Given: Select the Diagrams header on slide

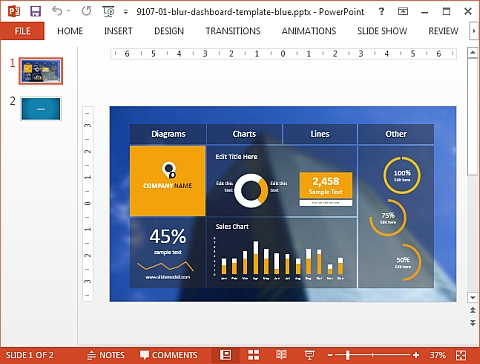Looking at the screenshot, I should coord(168,134).
